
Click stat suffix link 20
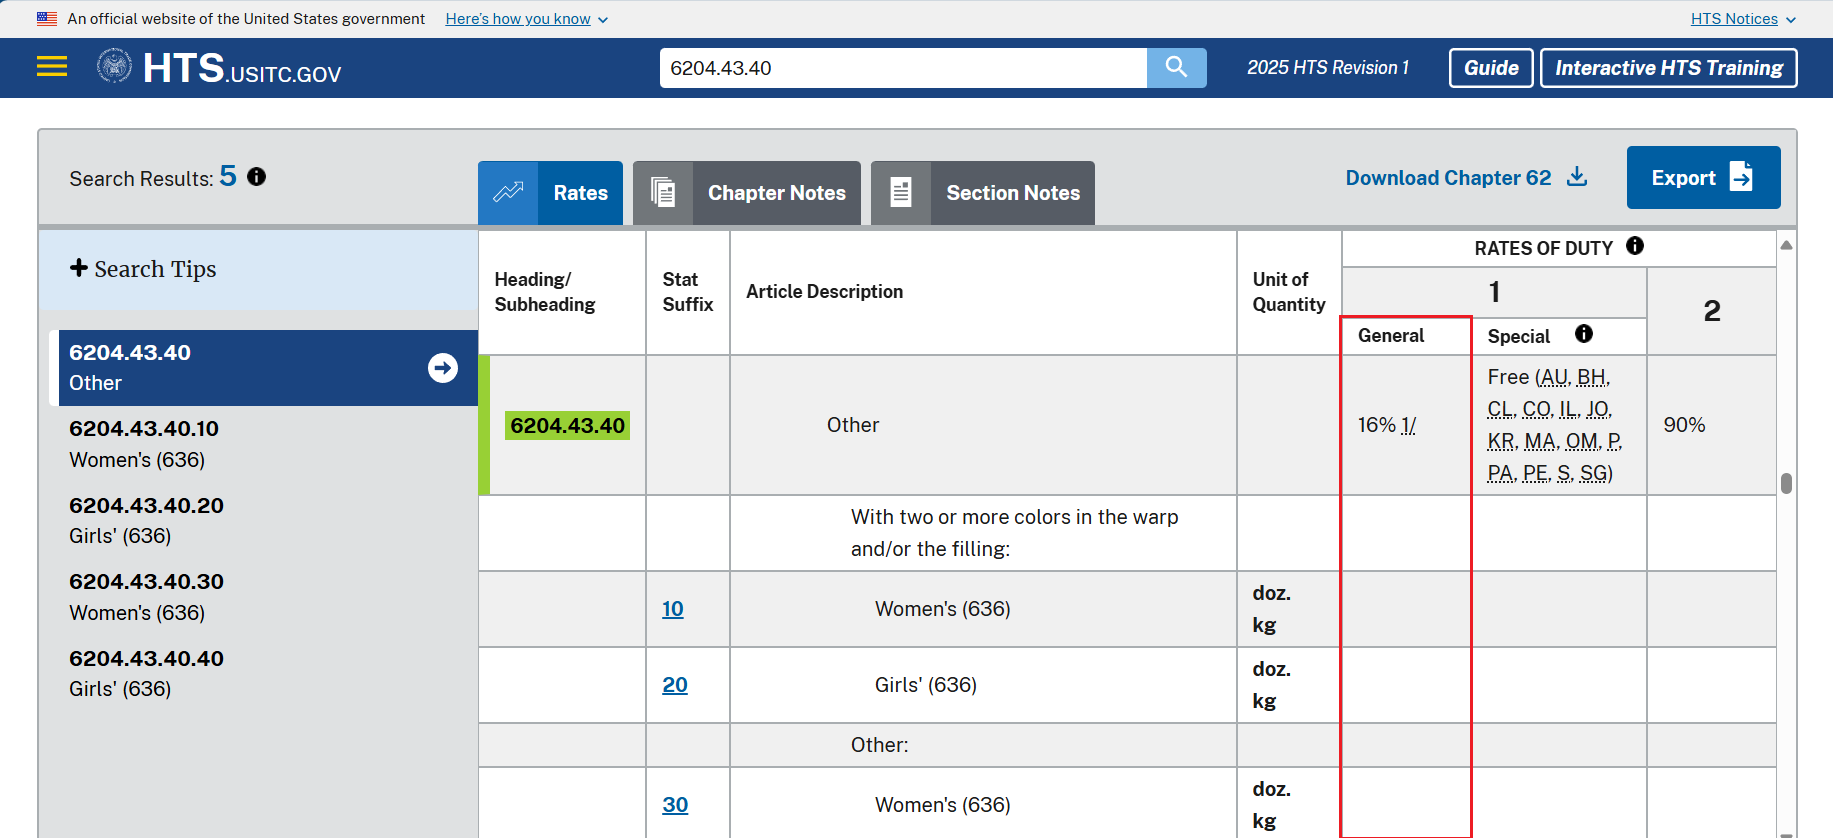tap(675, 685)
